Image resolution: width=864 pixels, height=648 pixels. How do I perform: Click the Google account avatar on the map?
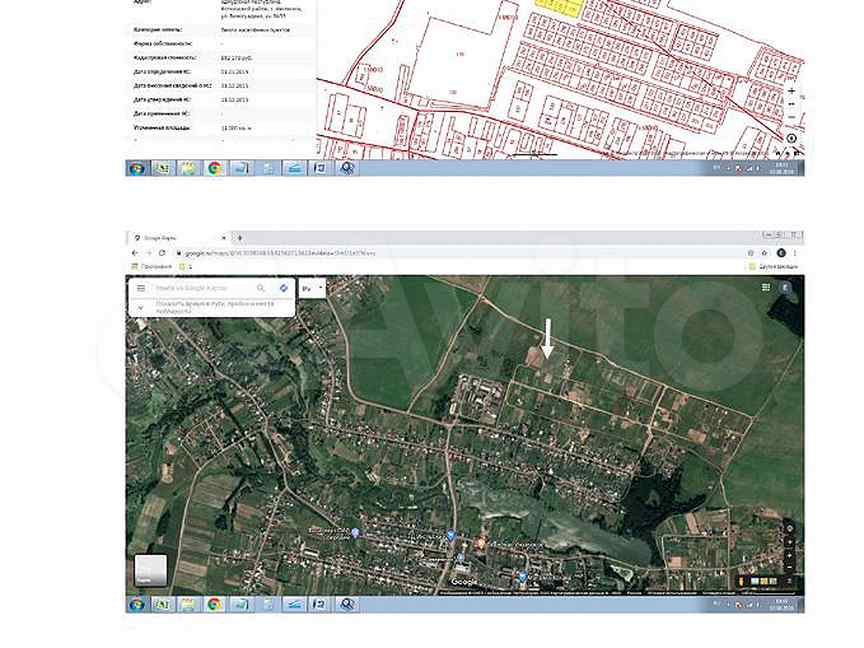tap(786, 288)
